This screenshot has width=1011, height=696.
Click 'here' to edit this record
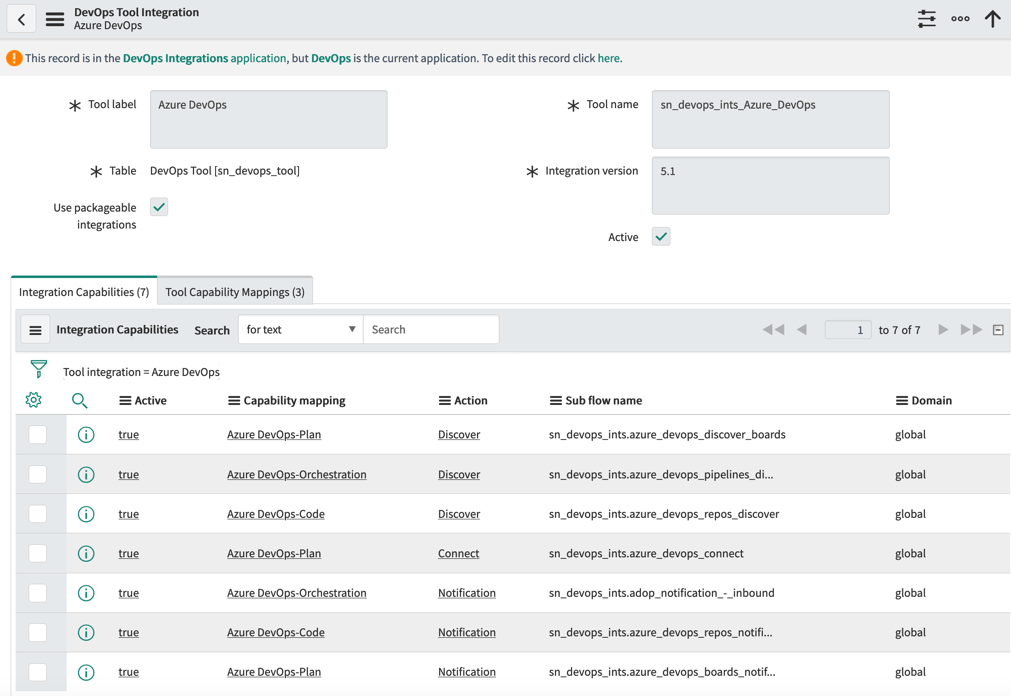point(608,58)
